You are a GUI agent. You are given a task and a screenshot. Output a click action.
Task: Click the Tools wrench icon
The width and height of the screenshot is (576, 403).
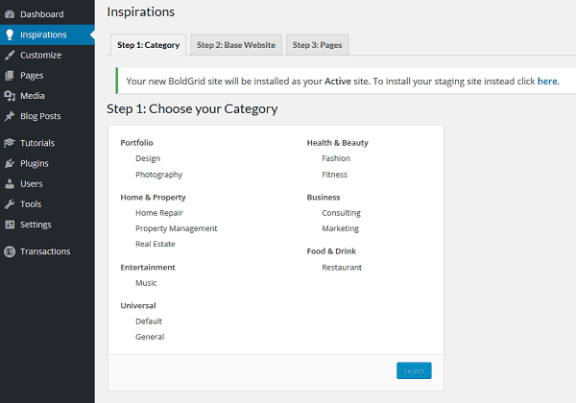tap(10, 204)
